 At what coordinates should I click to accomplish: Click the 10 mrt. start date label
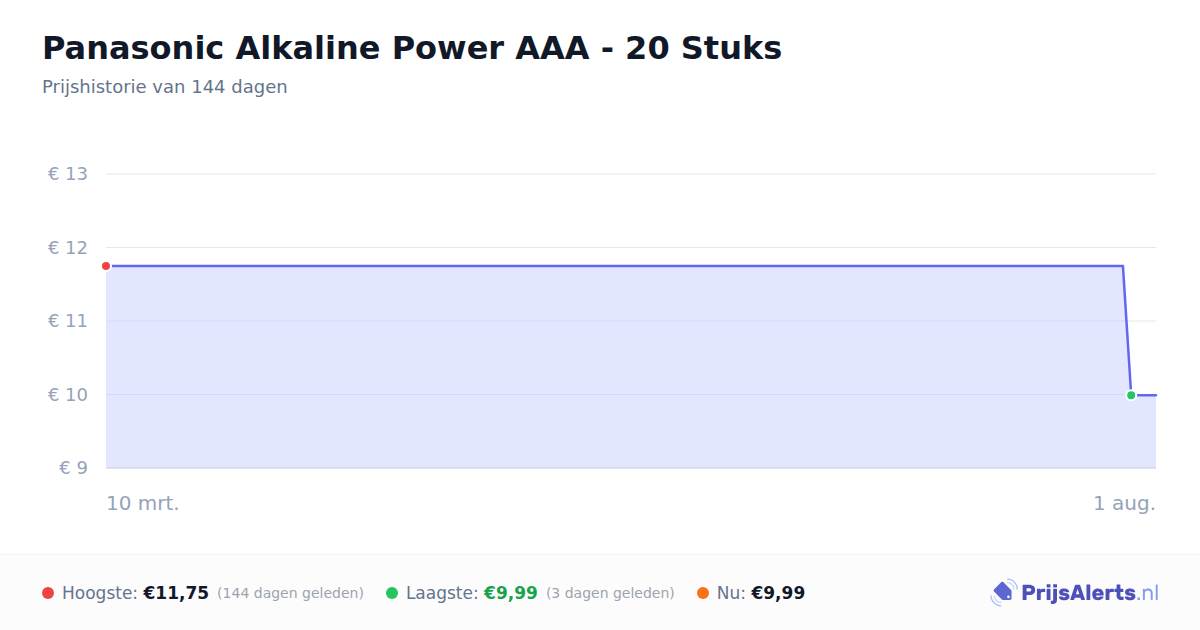pyautogui.click(x=143, y=503)
